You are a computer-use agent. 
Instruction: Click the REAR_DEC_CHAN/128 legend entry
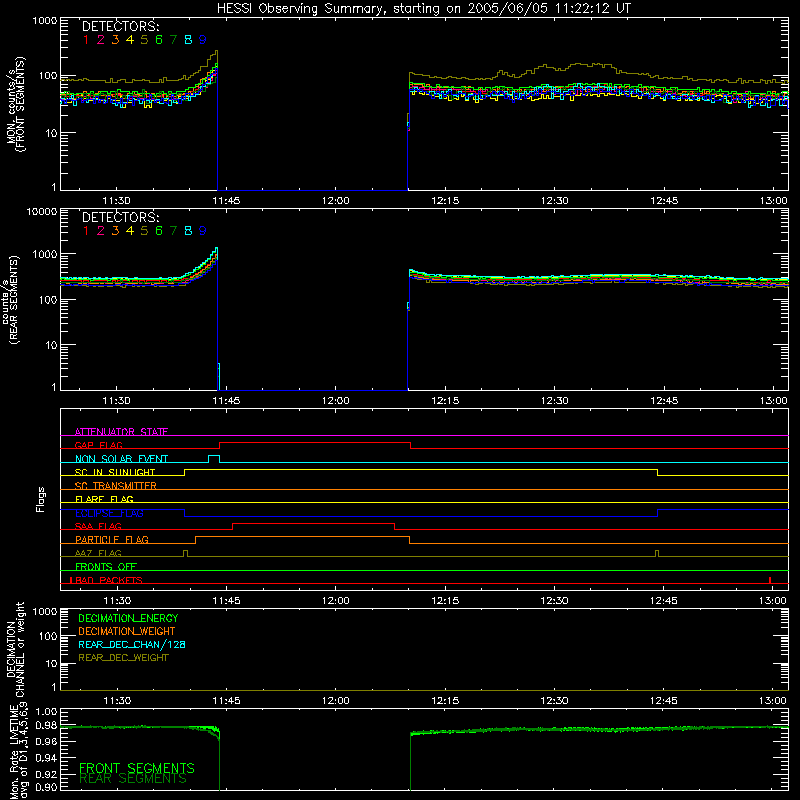tap(132, 644)
